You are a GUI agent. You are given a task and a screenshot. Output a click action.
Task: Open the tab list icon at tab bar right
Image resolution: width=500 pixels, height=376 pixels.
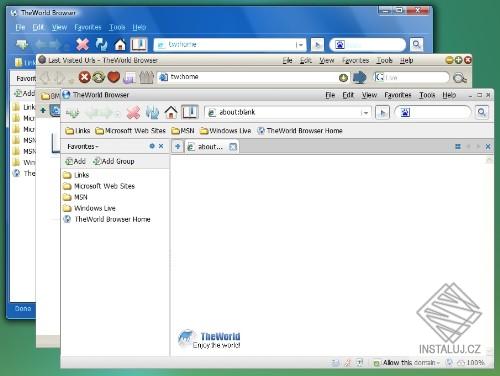(458, 146)
